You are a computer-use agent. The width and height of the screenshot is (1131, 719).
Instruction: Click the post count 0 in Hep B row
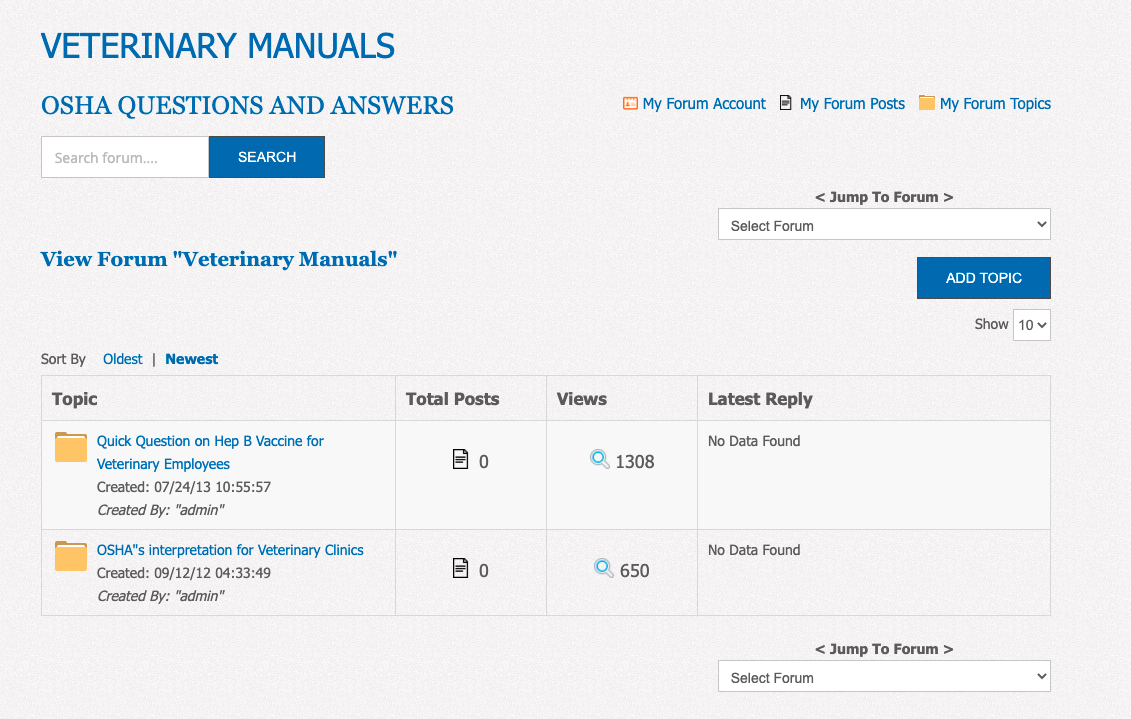tap(484, 462)
